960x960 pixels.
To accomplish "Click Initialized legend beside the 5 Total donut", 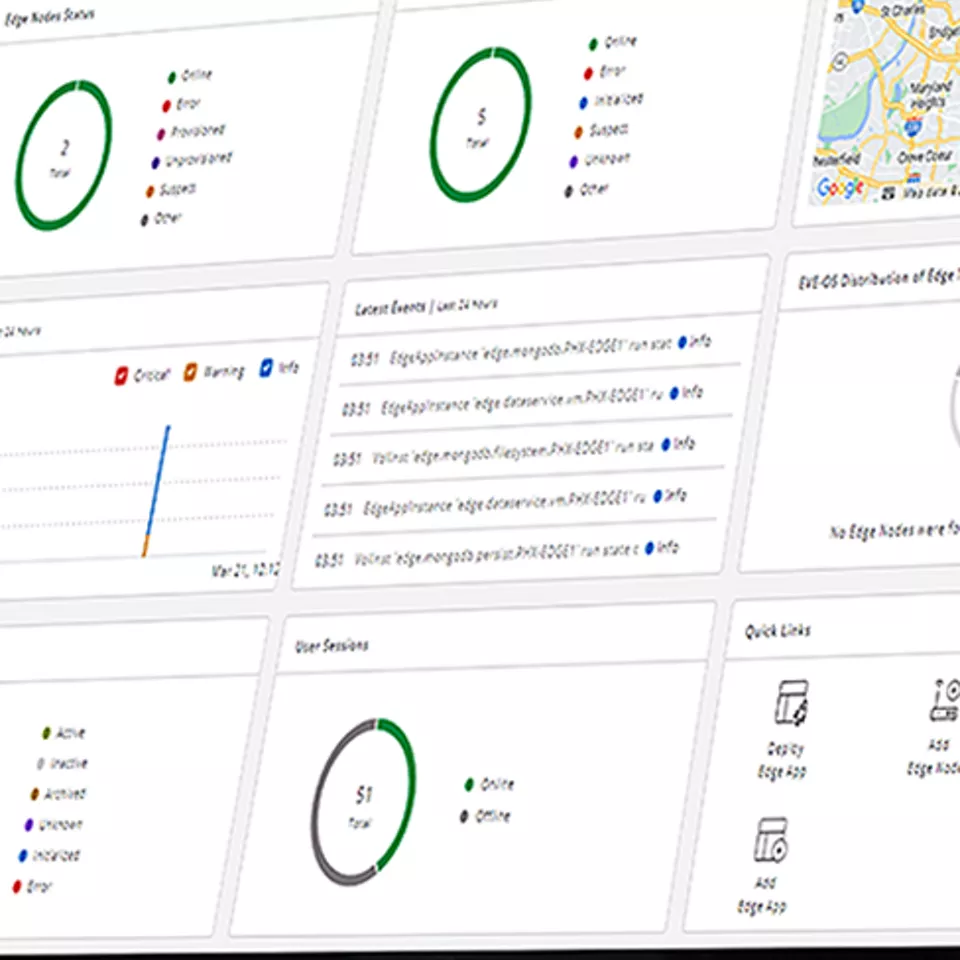I will 611,101.
